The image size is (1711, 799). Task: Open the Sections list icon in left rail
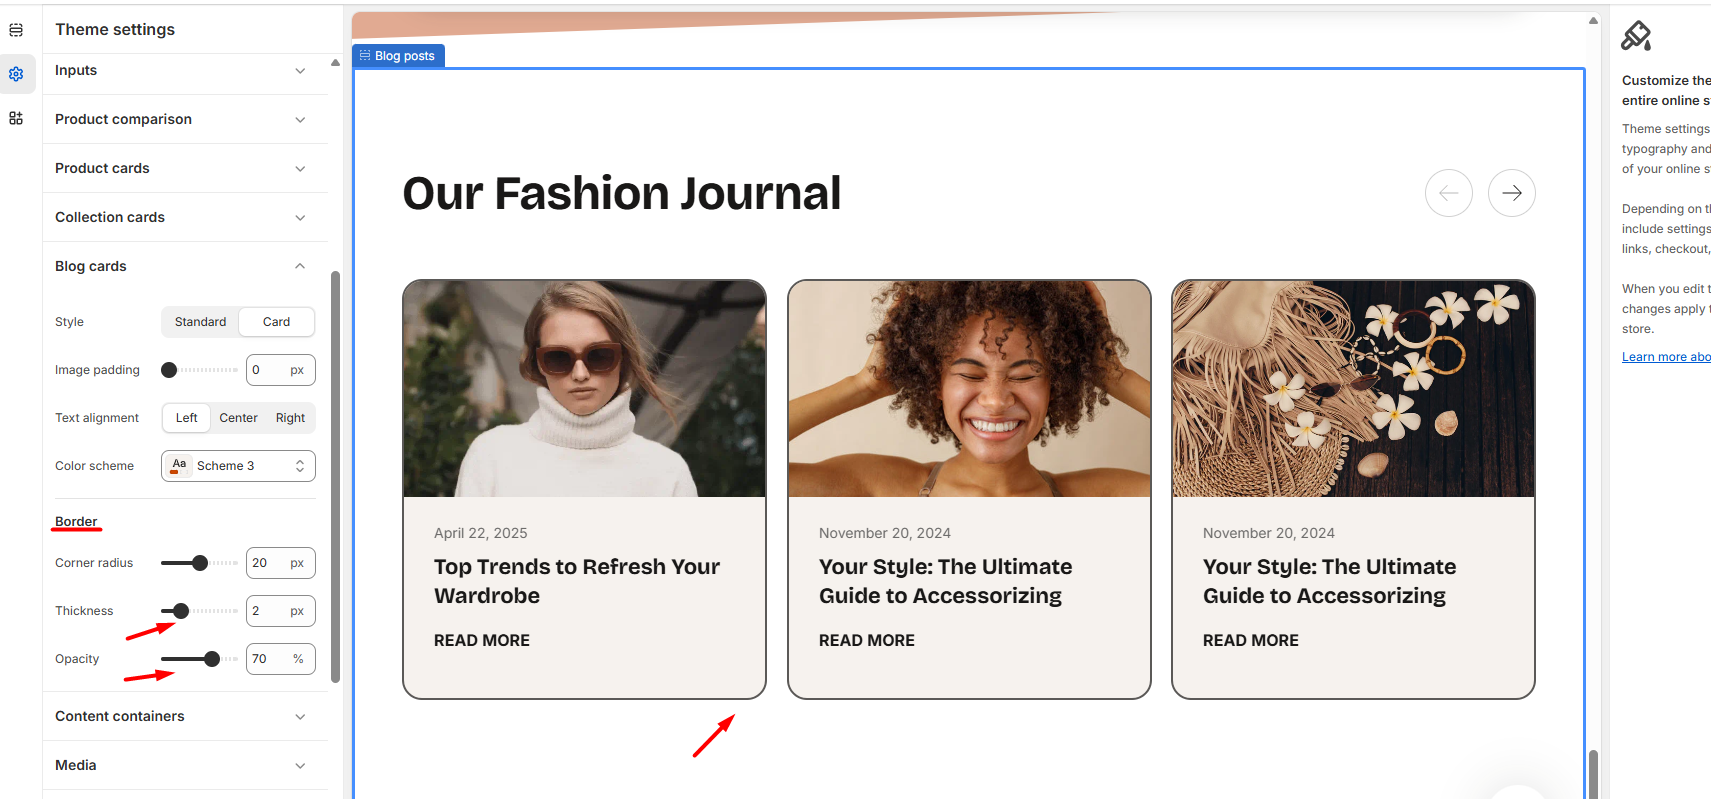coord(16,30)
